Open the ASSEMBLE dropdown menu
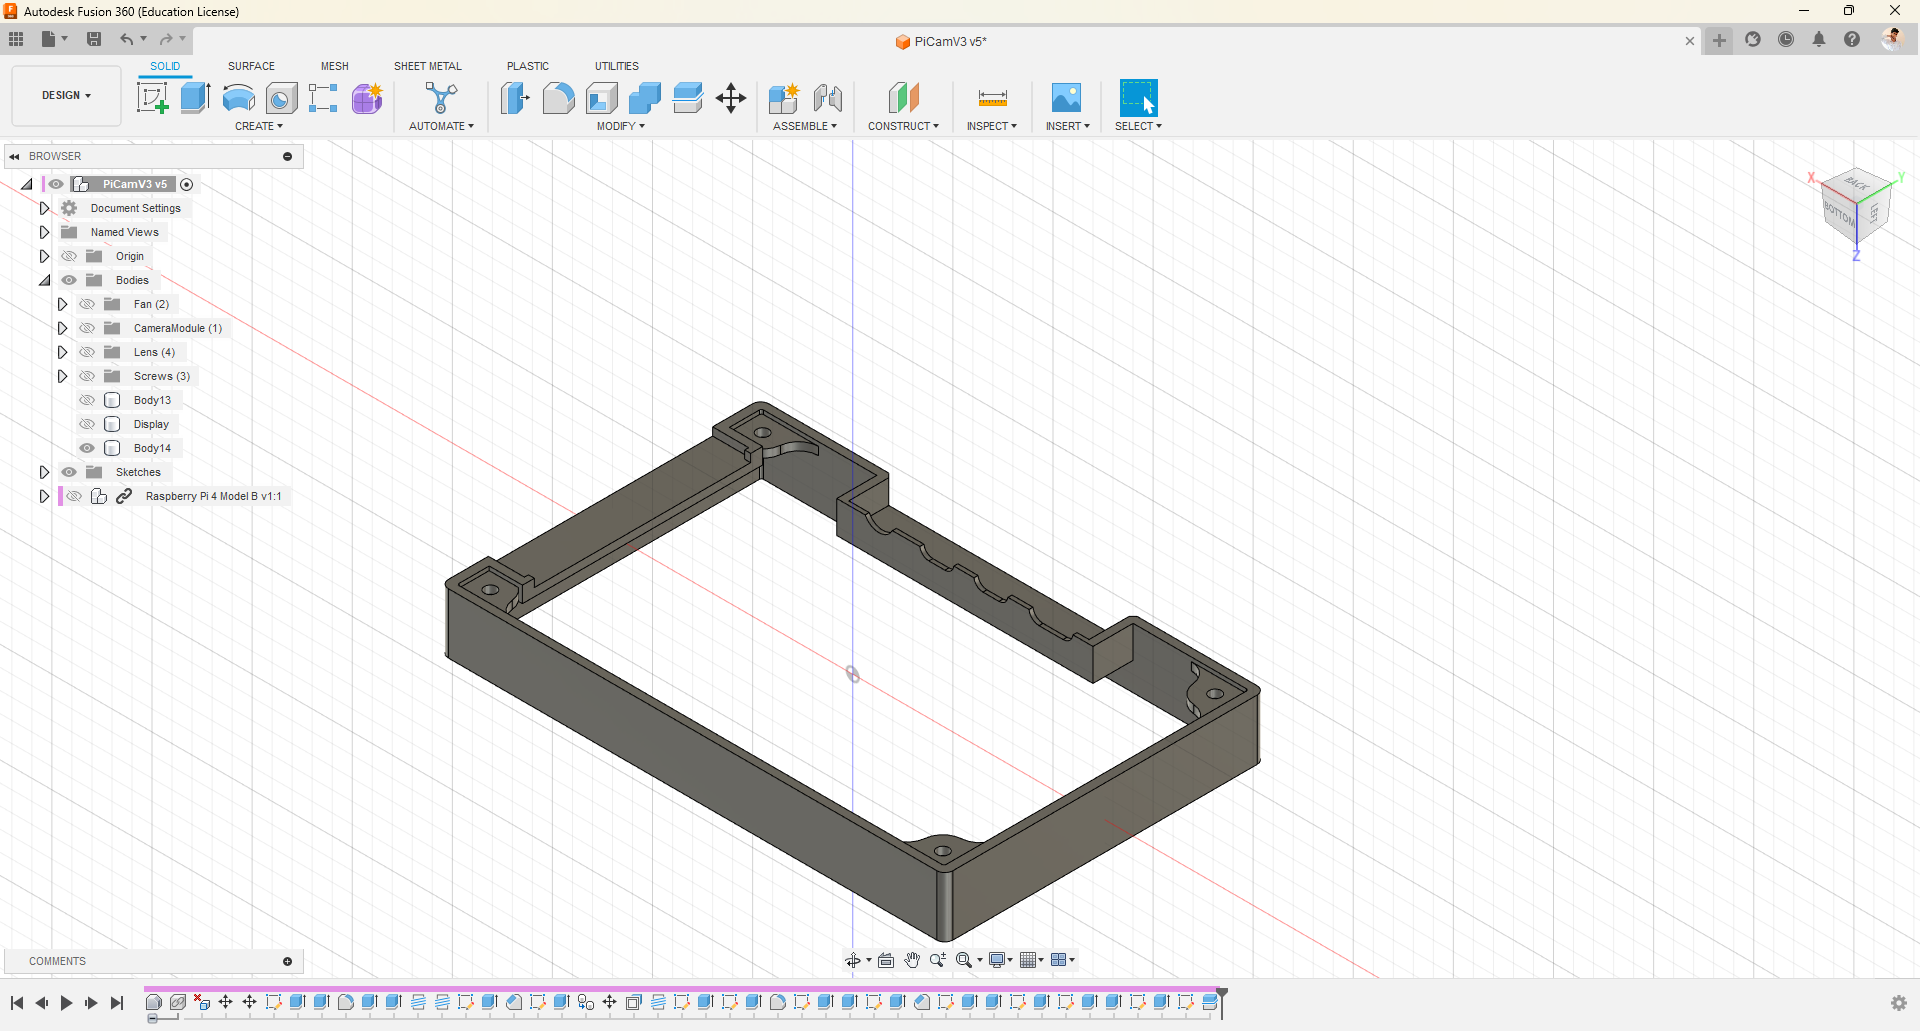This screenshot has width=1920, height=1031. 805,126
